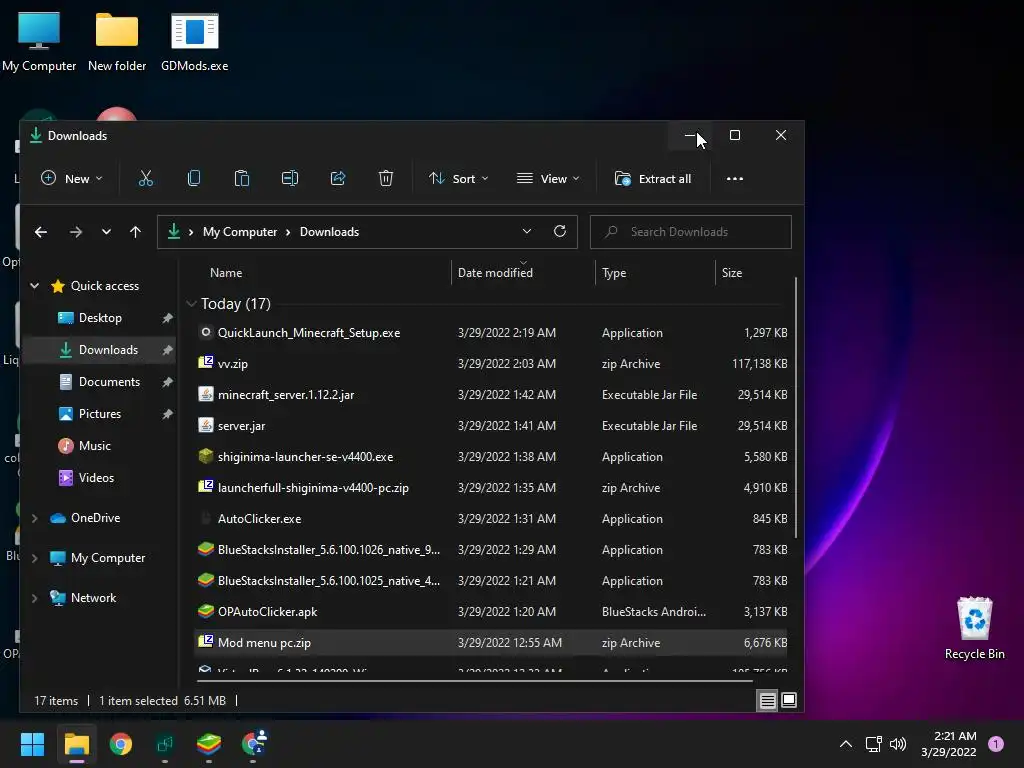Click the Copy icon in toolbar
Viewport: 1024px width, 768px height.
(x=194, y=178)
